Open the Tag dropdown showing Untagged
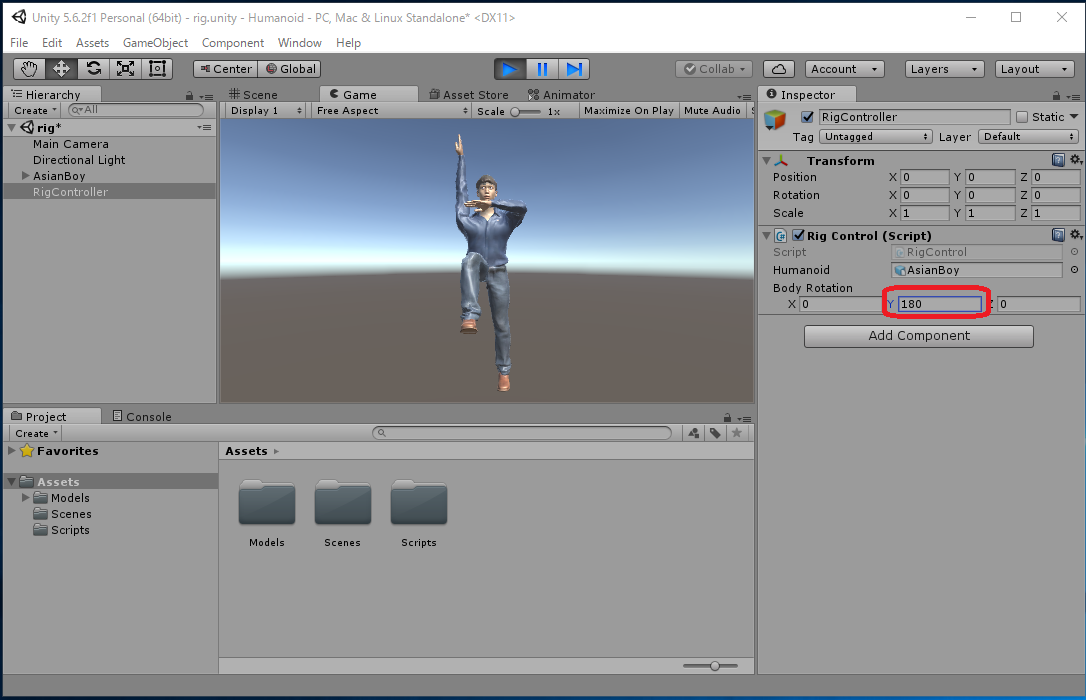This screenshot has width=1086, height=700. tap(876, 137)
